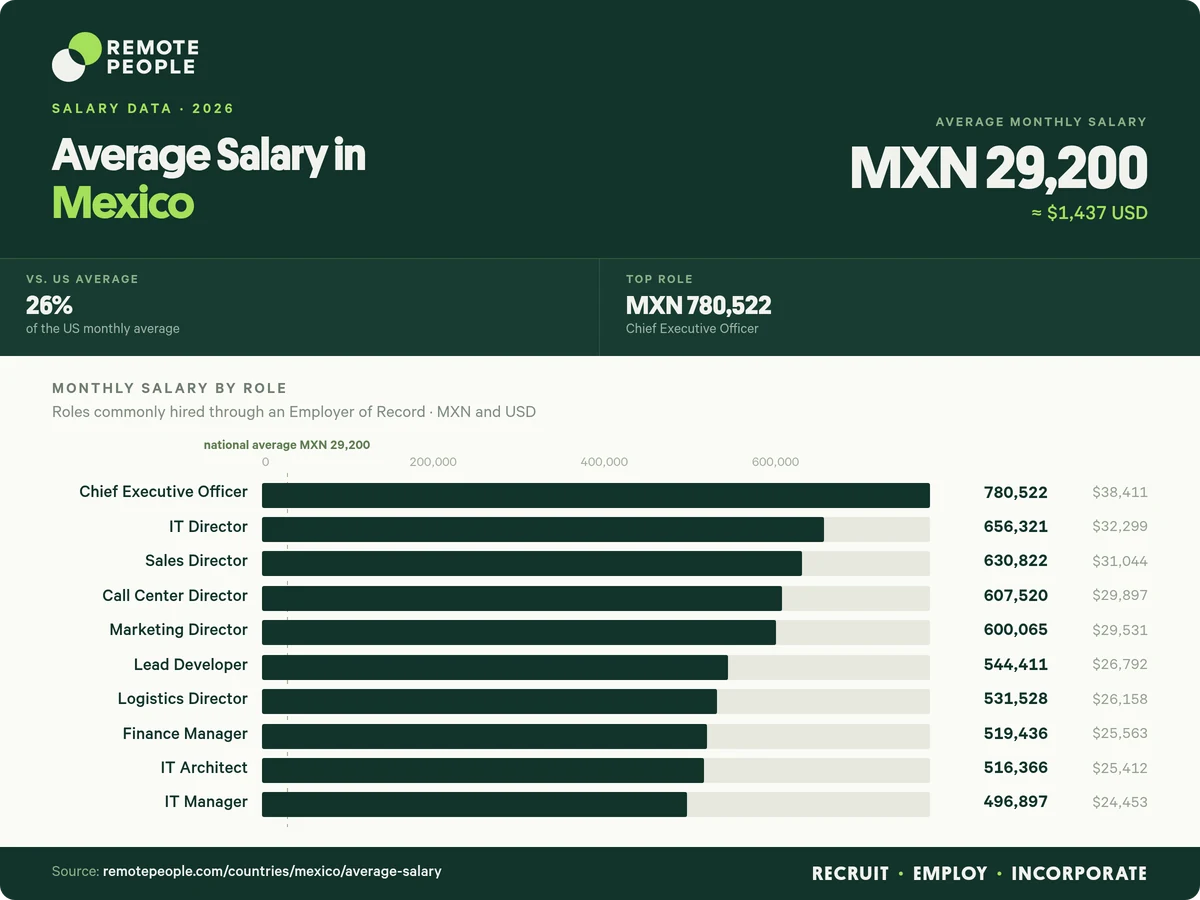Click the 'Lead Developer' row label

click(x=191, y=664)
